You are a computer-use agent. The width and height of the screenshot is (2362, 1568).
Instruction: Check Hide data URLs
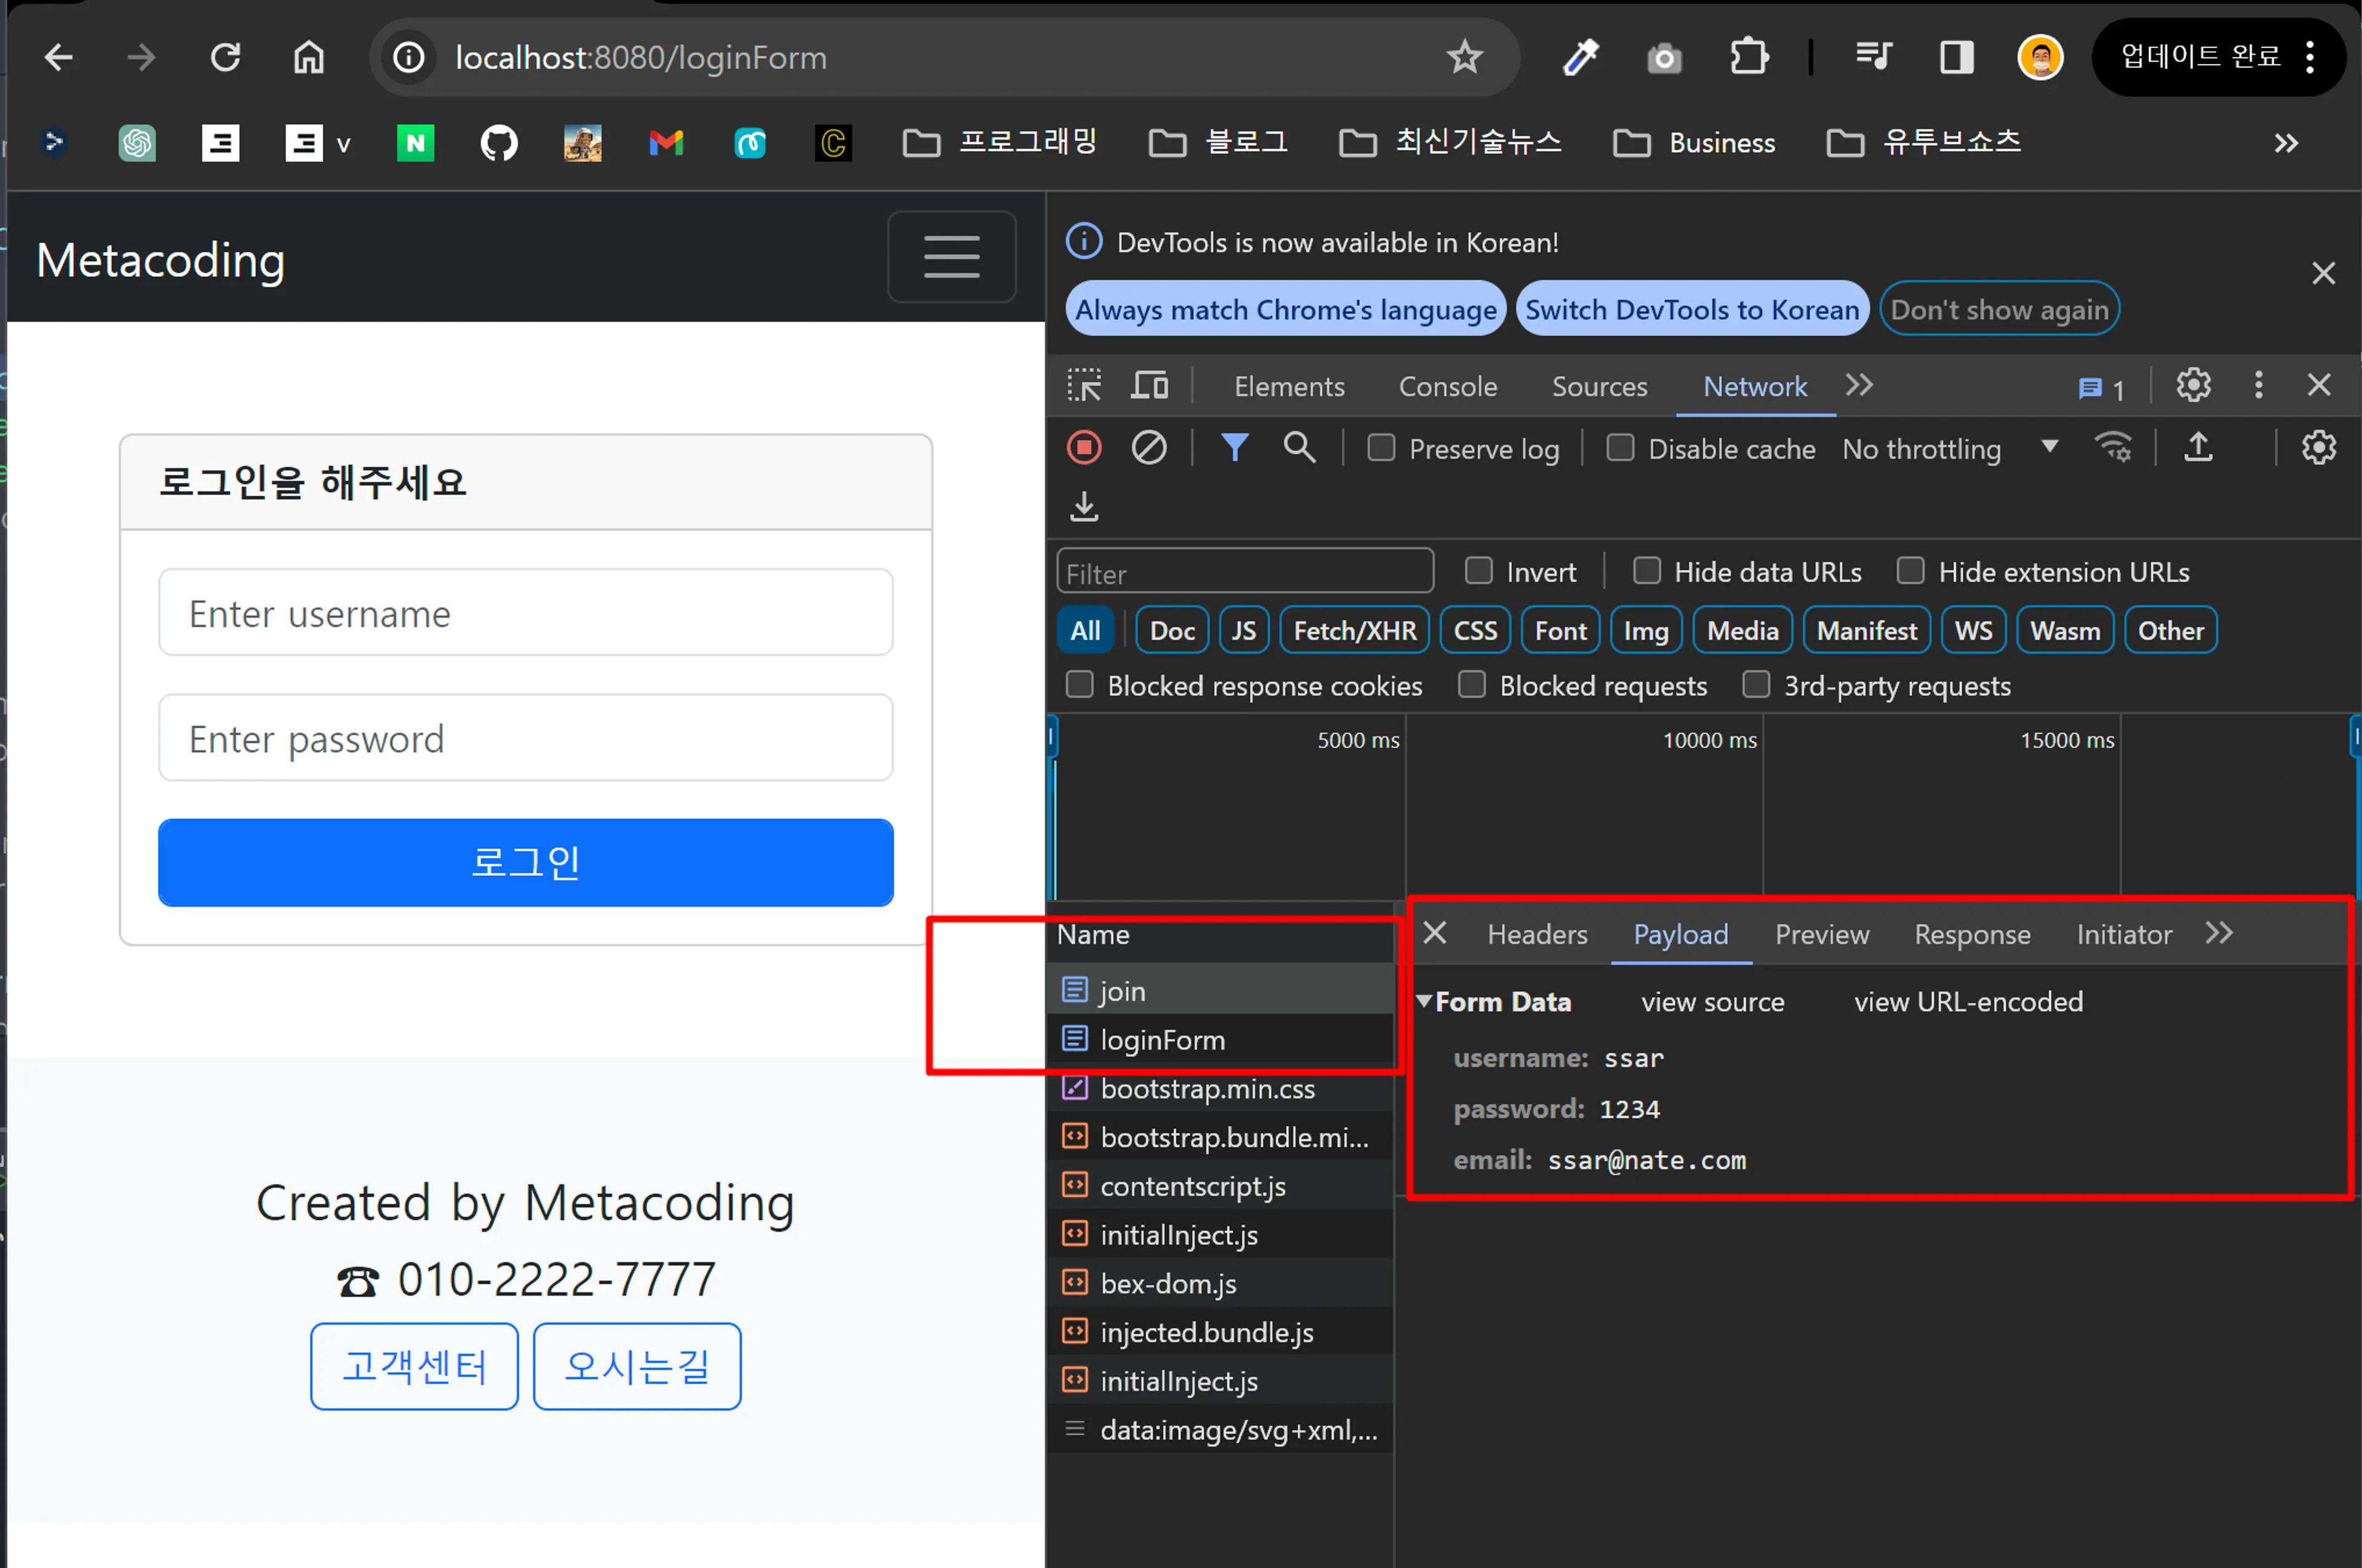pos(1646,571)
